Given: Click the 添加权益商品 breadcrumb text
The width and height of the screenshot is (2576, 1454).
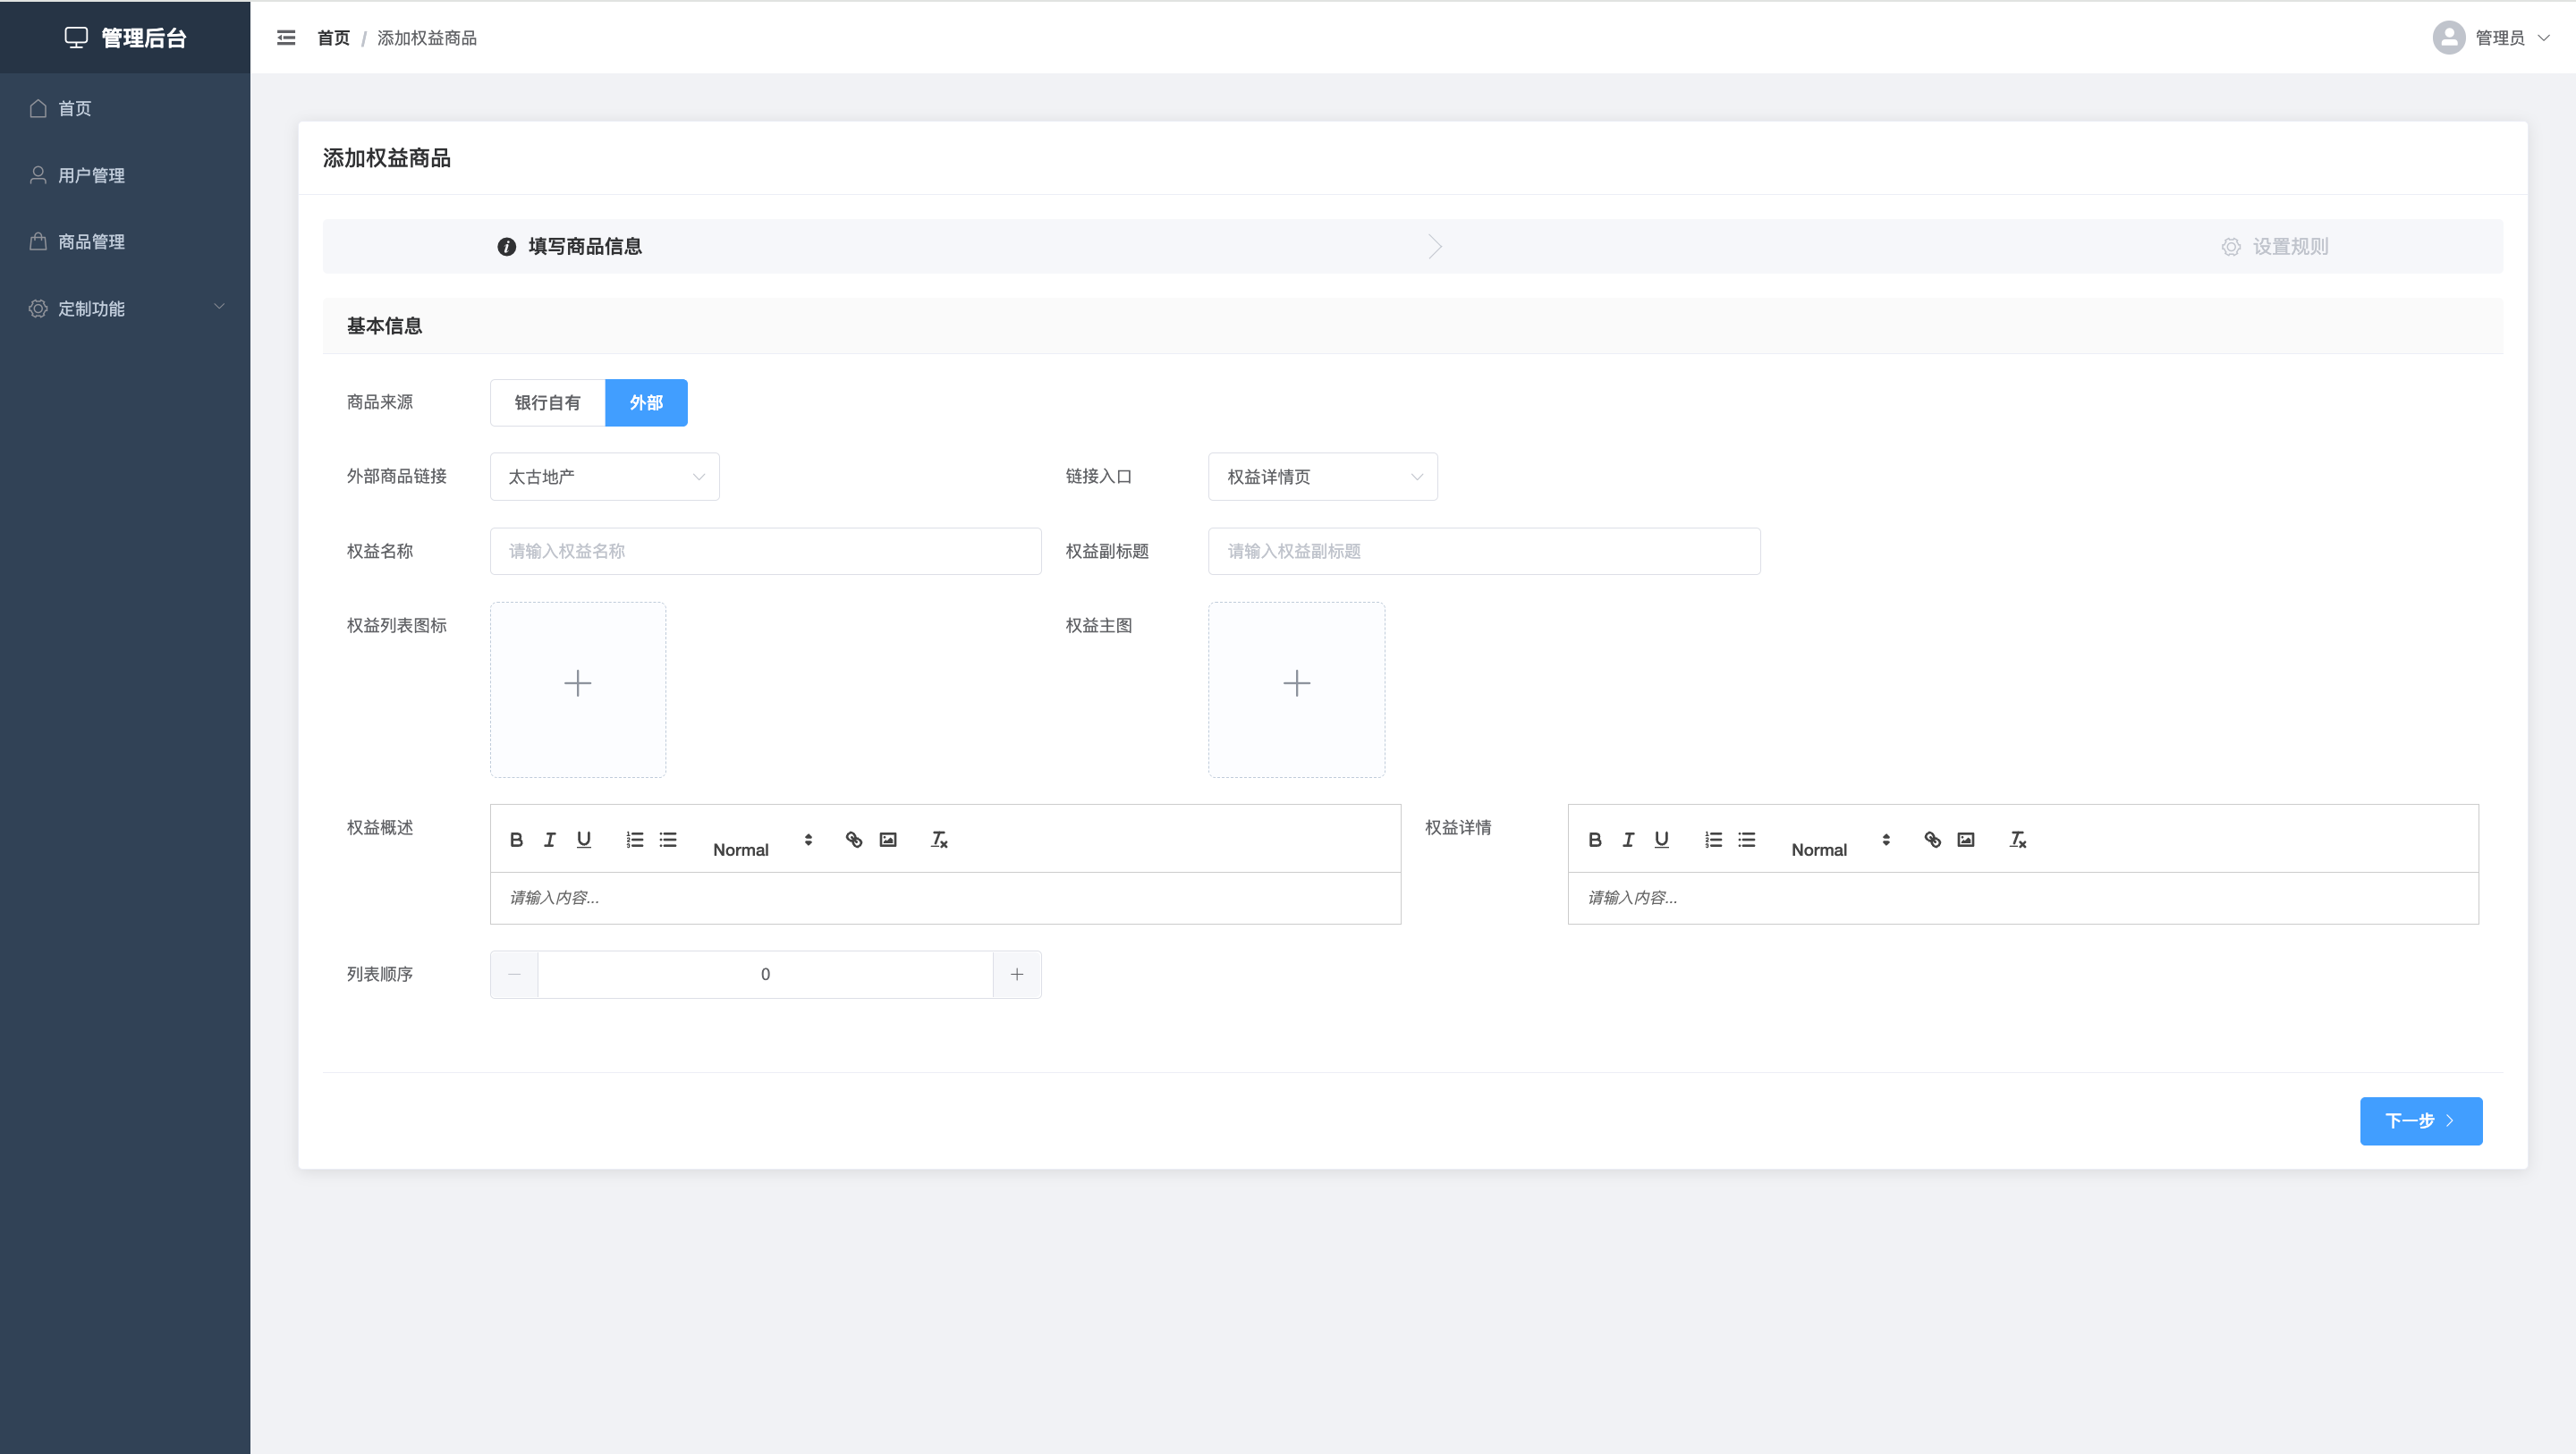Looking at the screenshot, I should [x=427, y=38].
